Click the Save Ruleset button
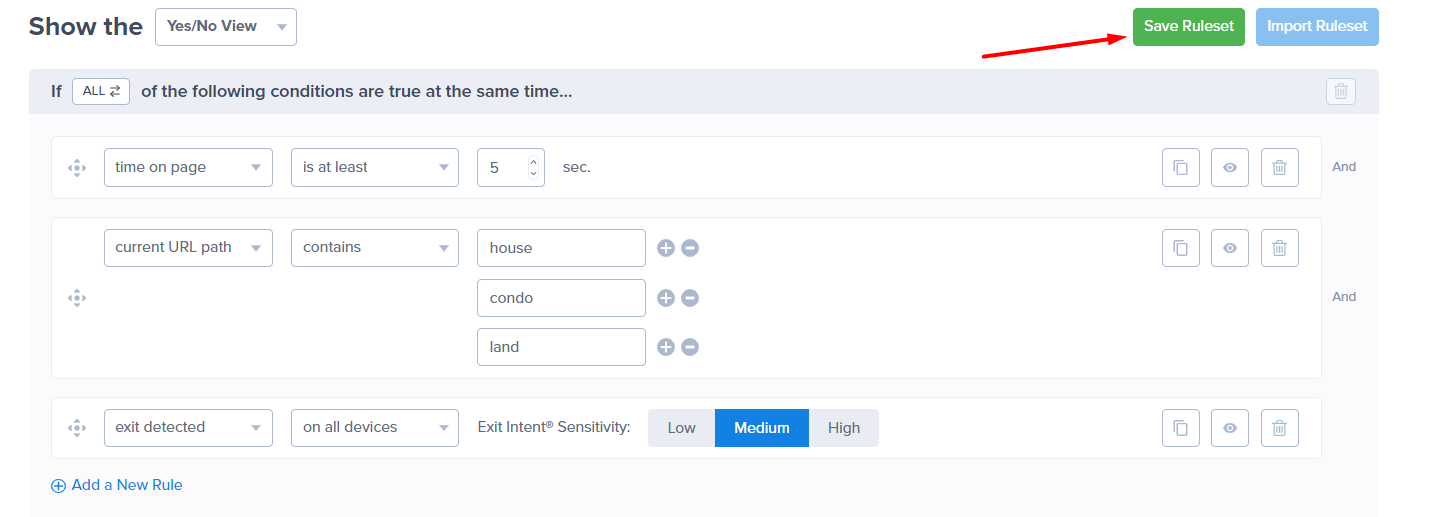This screenshot has height=517, width=1431. point(1188,27)
